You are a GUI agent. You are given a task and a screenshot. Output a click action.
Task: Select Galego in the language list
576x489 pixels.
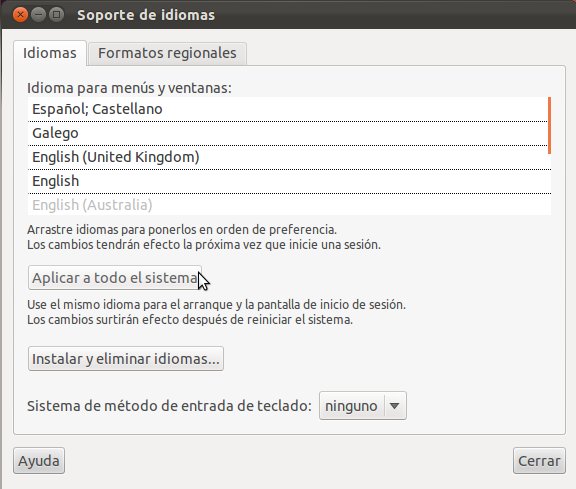(x=288, y=133)
